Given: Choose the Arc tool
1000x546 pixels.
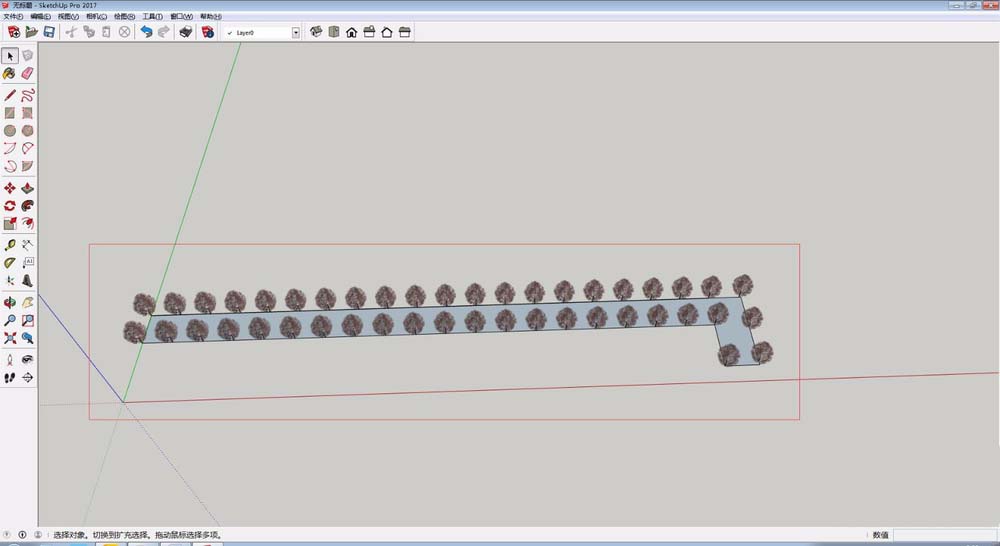Looking at the screenshot, I should (x=10, y=149).
